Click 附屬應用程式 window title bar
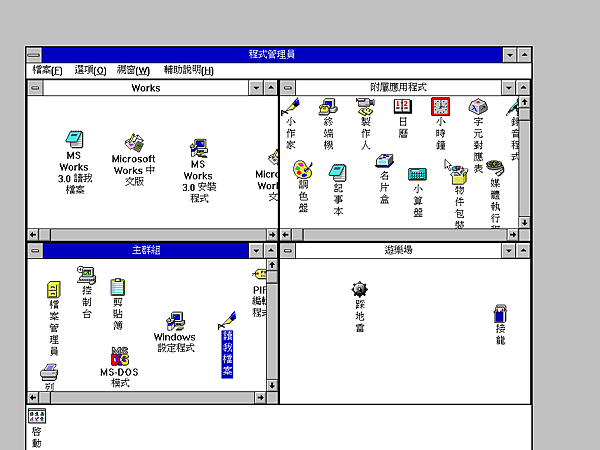Image resolution: width=600 pixels, height=450 pixels. (x=398, y=88)
